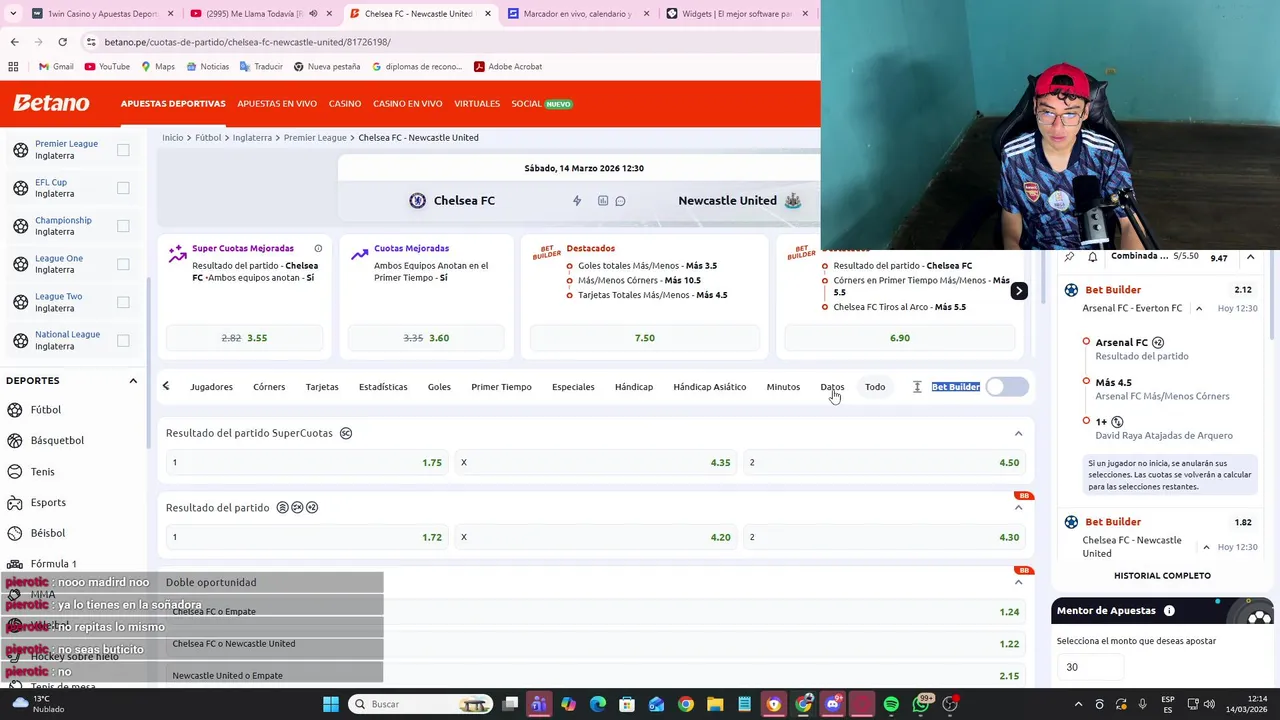Select the Esports sport icon
This screenshot has height=720, width=1280.
click(15, 502)
